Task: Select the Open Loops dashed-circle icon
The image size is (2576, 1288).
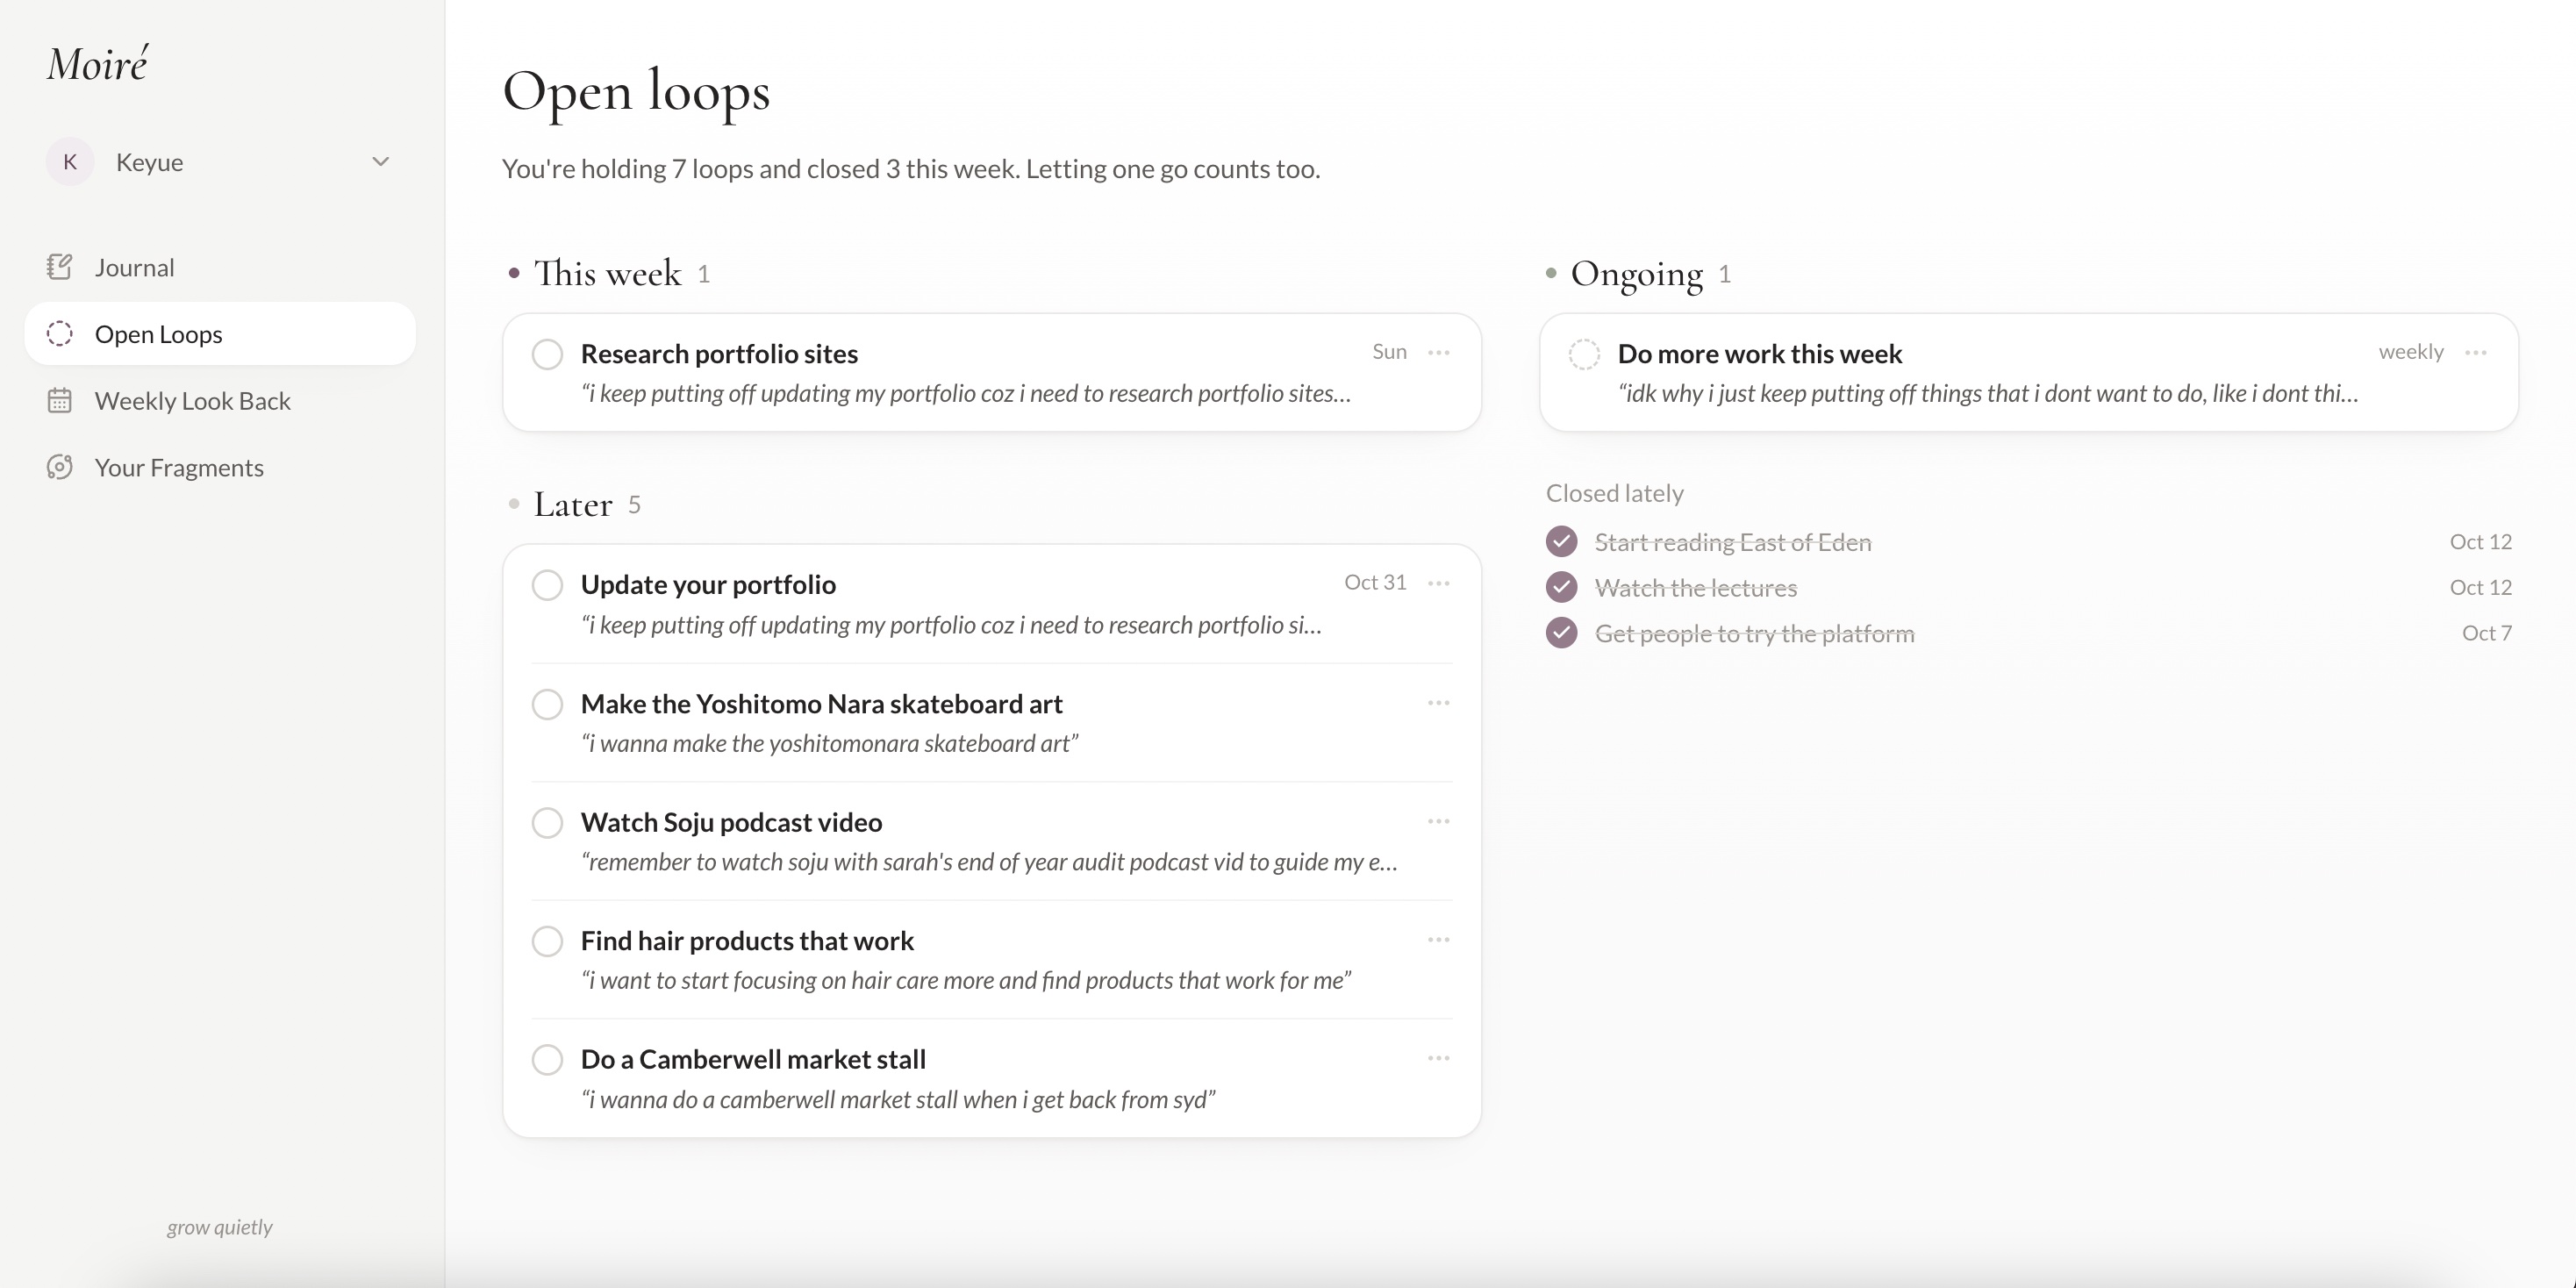Action: [59, 334]
